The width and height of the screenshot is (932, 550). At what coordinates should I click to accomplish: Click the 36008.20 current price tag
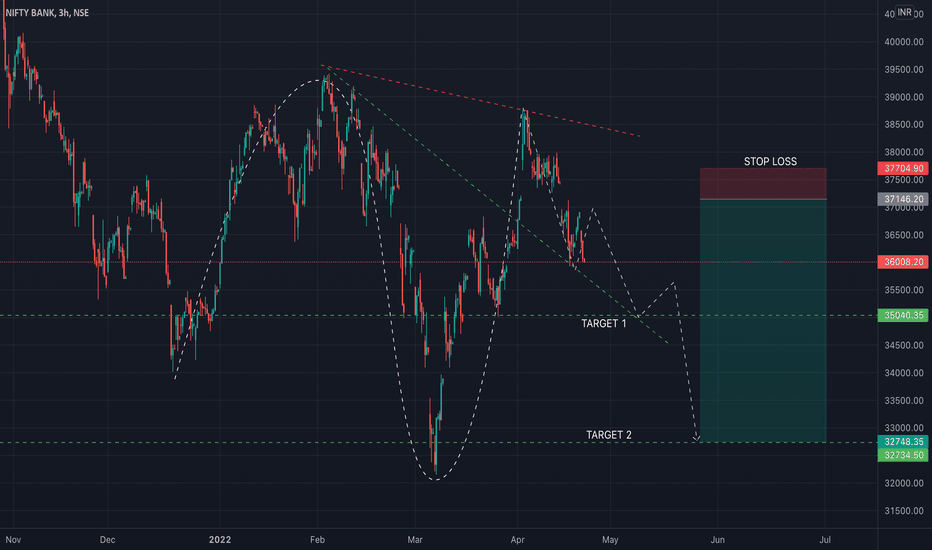pyautogui.click(x=903, y=262)
